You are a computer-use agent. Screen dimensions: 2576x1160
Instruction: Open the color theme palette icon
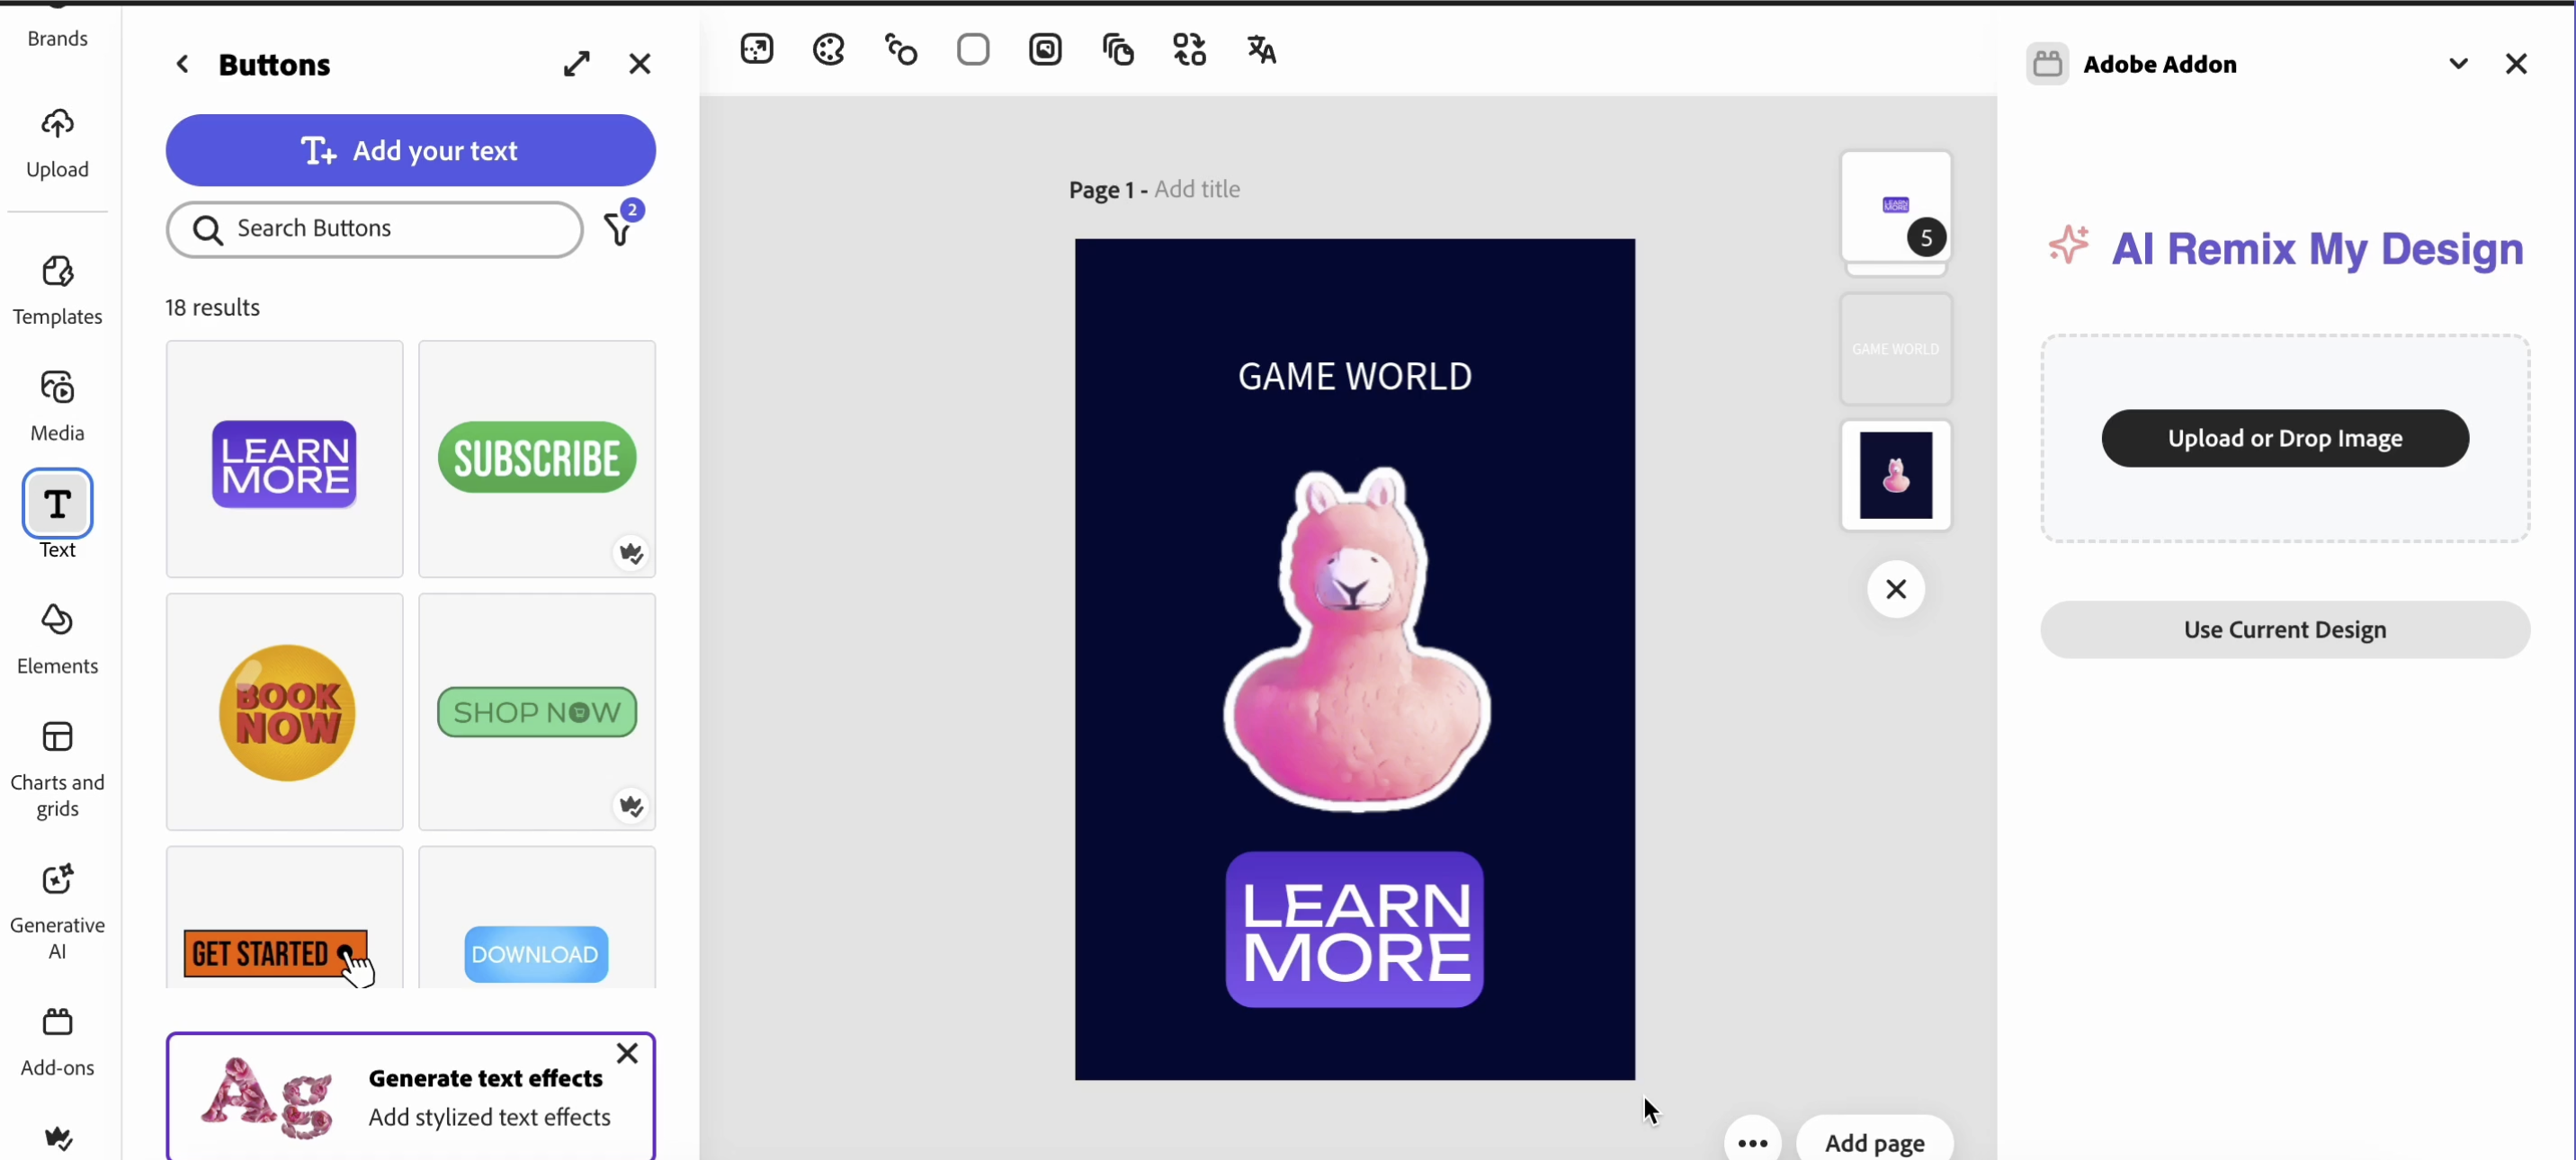coord(829,49)
